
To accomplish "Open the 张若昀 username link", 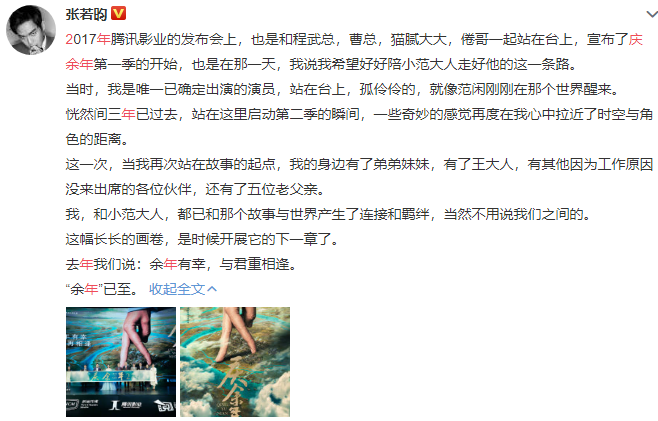I will 86,14.
